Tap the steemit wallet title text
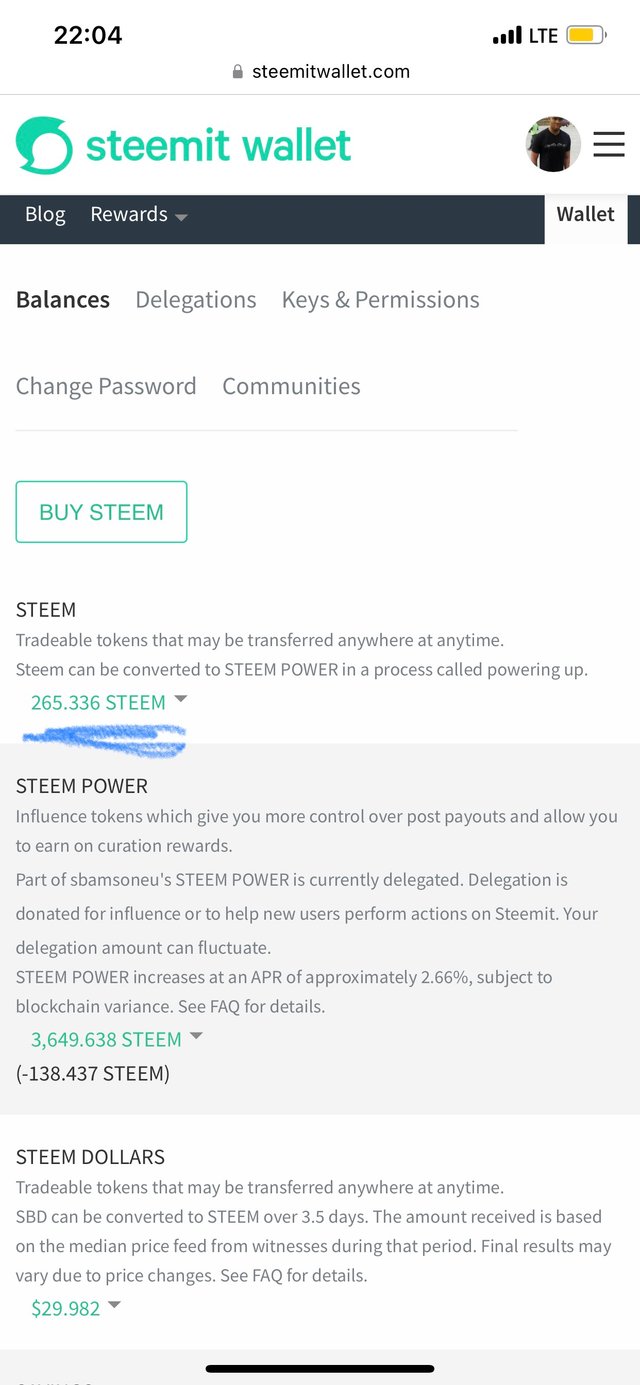 point(218,146)
